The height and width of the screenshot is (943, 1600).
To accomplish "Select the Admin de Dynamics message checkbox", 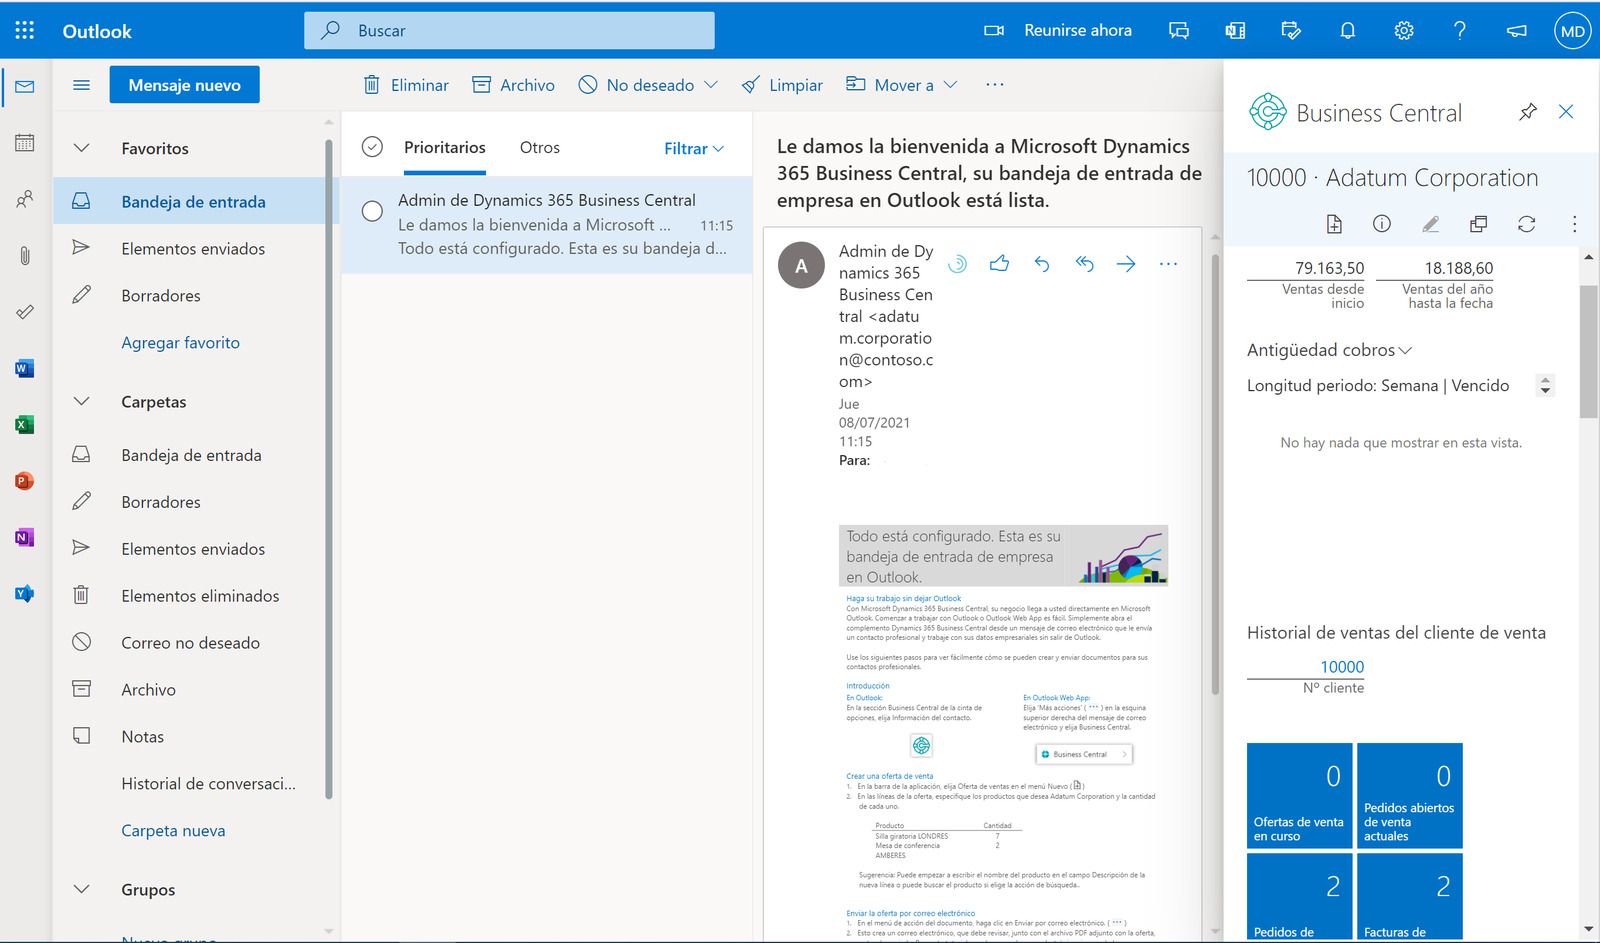I will (x=372, y=211).
